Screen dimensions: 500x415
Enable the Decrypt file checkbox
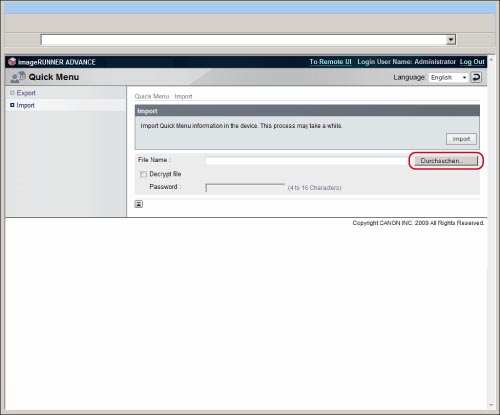click(143, 174)
